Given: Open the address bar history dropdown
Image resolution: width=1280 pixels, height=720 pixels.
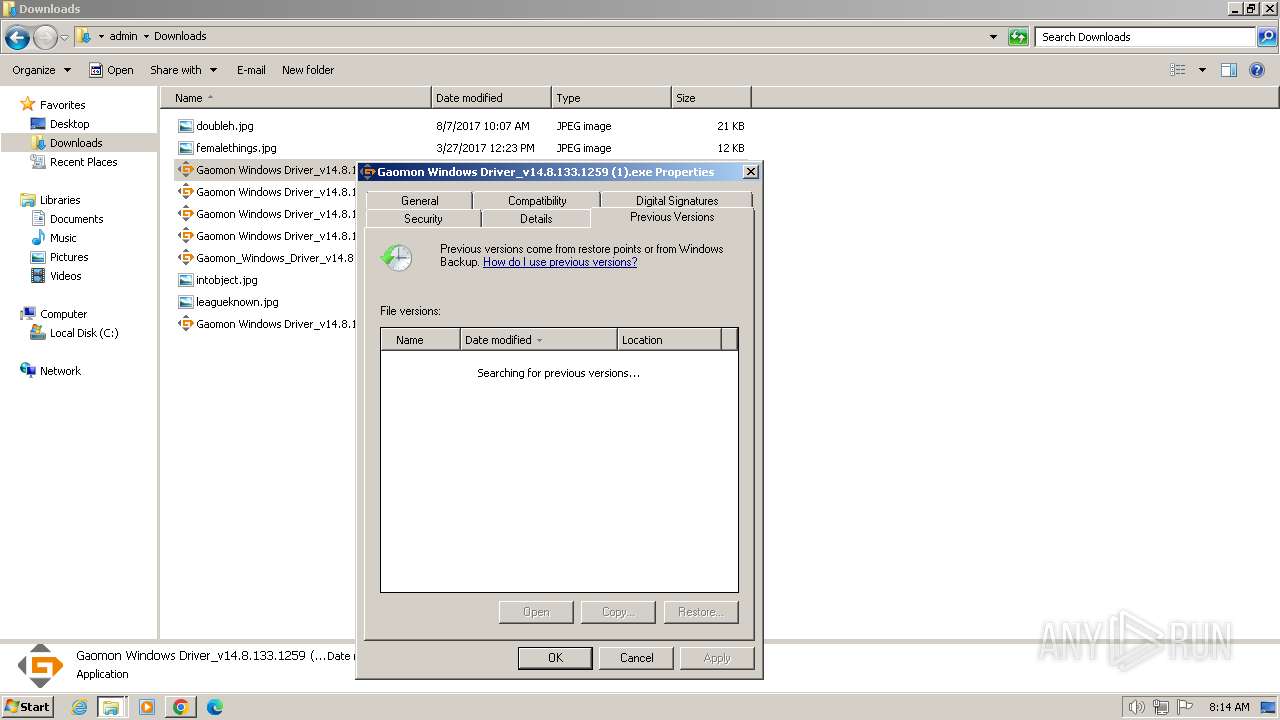Looking at the screenshot, I should tap(993, 37).
